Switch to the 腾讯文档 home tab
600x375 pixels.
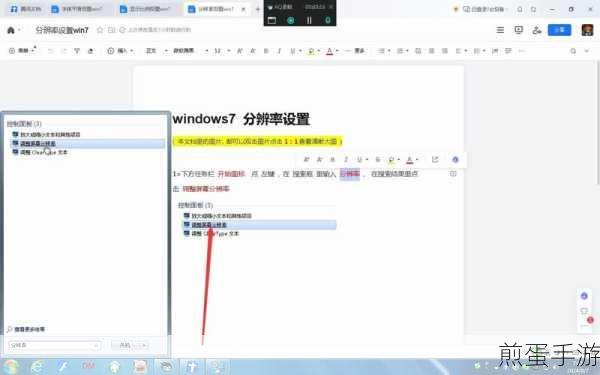(25, 9)
